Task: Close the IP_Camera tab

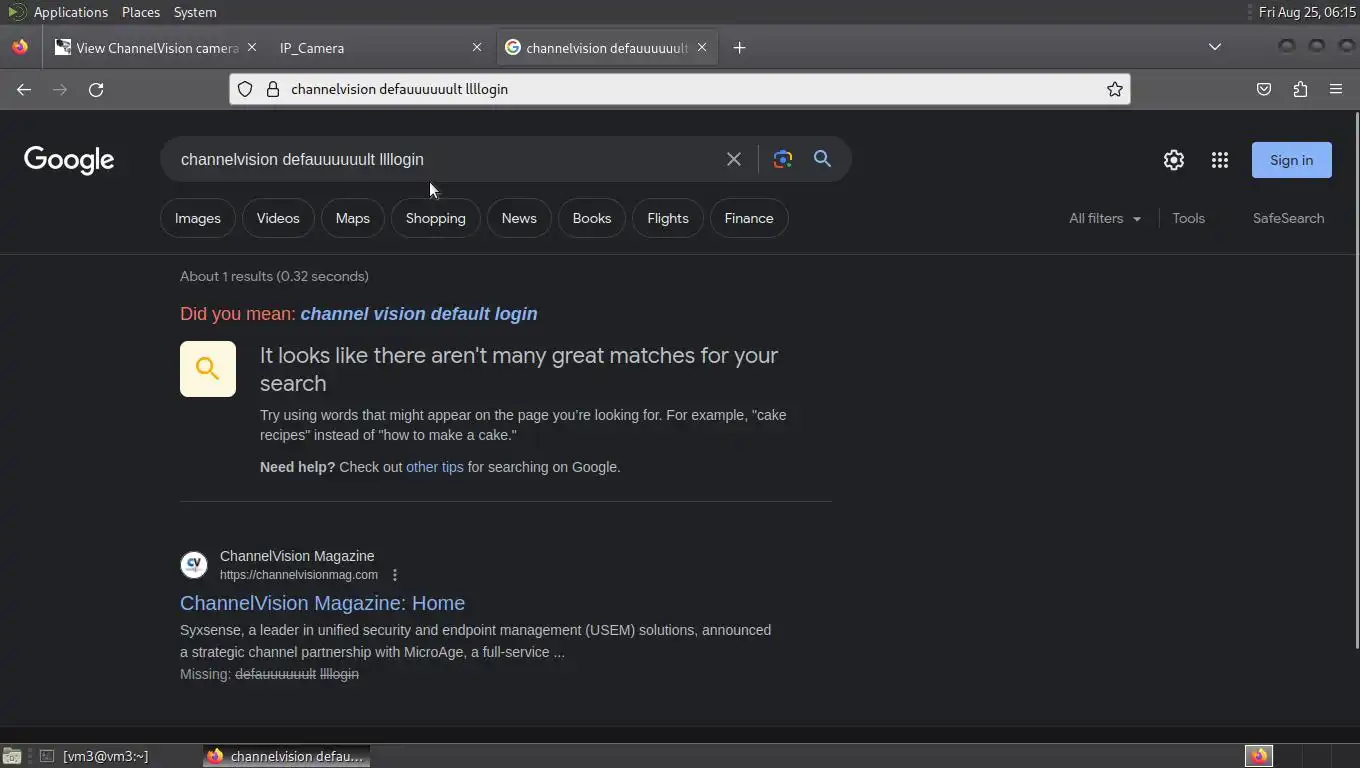Action: pos(477,47)
